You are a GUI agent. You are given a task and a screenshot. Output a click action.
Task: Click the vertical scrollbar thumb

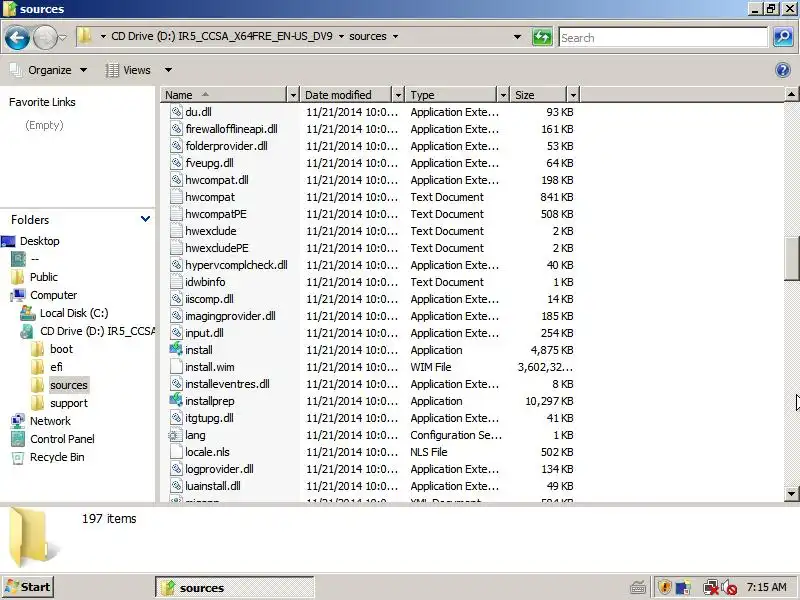791,259
